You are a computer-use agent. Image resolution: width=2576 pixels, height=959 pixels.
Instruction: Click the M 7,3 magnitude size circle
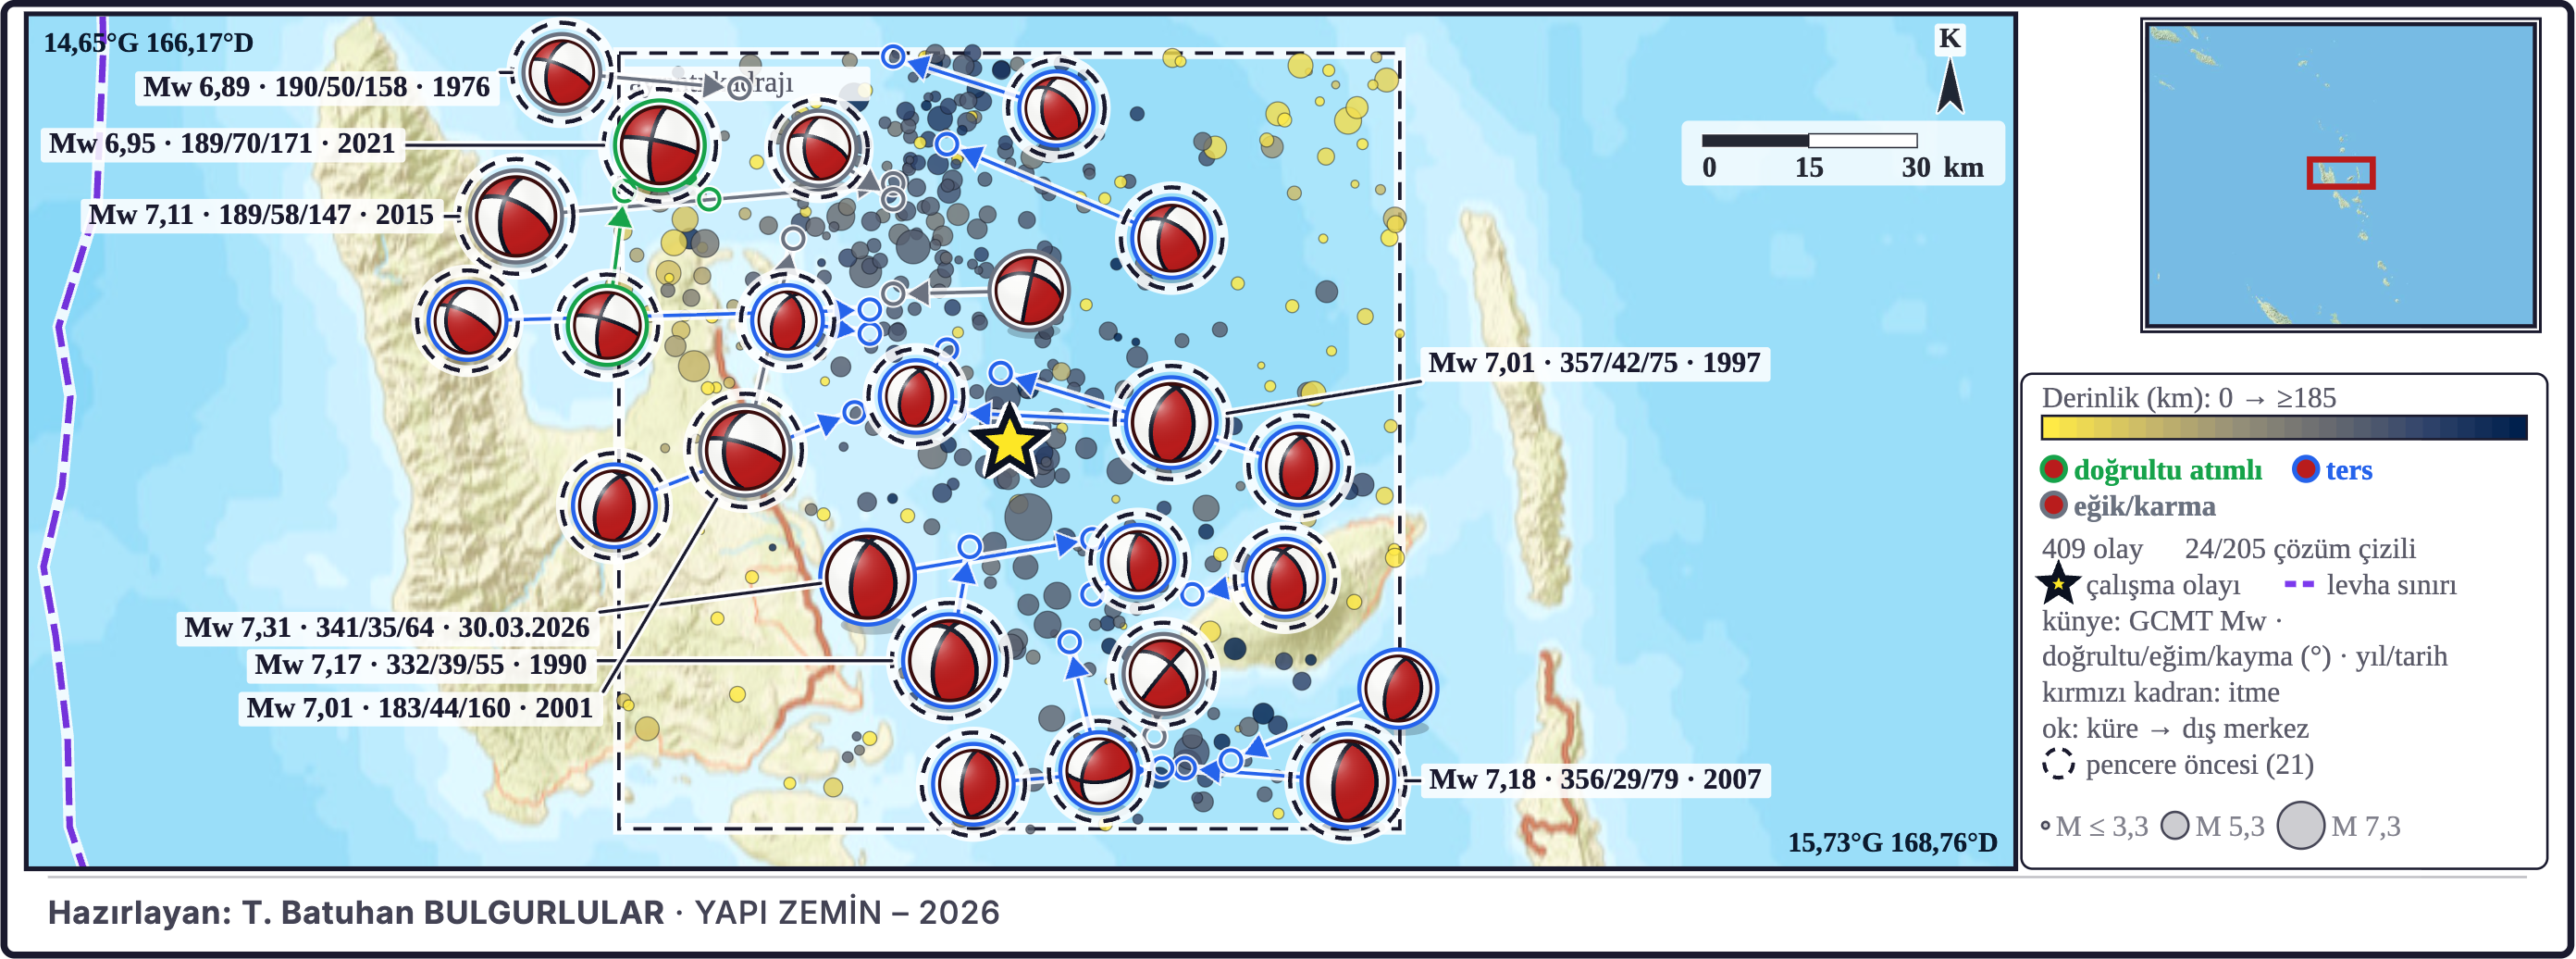point(2300,826)
